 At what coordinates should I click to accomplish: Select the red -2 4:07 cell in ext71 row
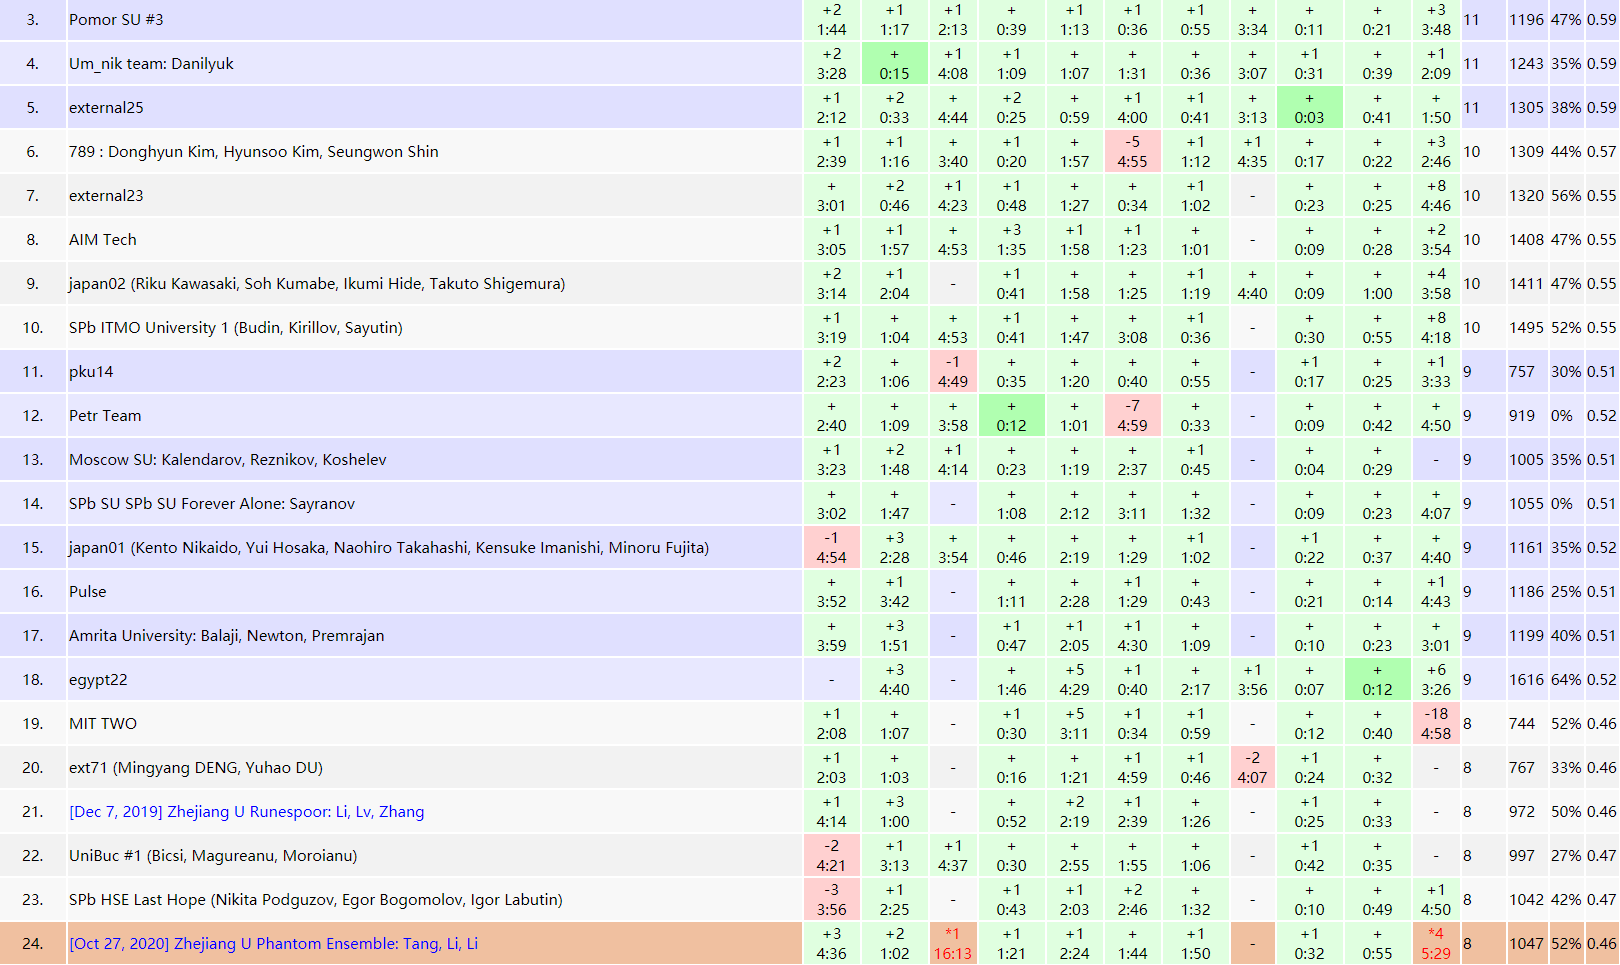(x=1252, y=768)
